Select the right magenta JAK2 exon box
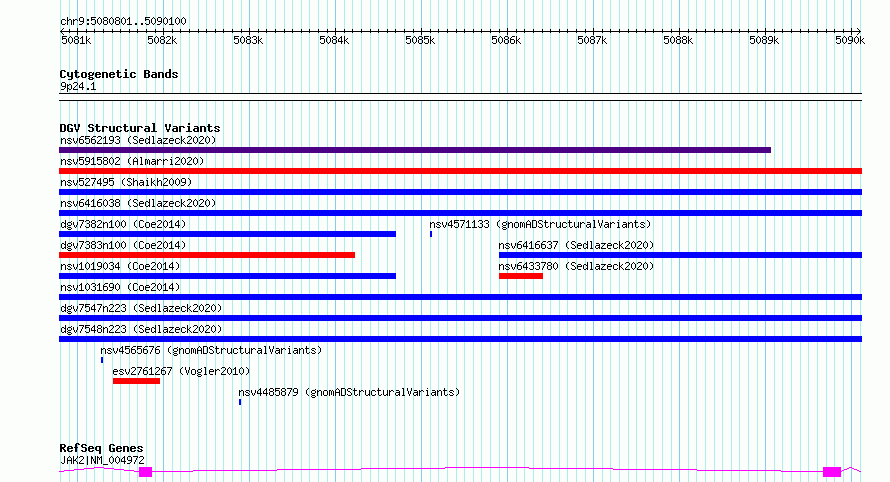The image size is (890, 482). pyautogui.click(x=832, y=472)
